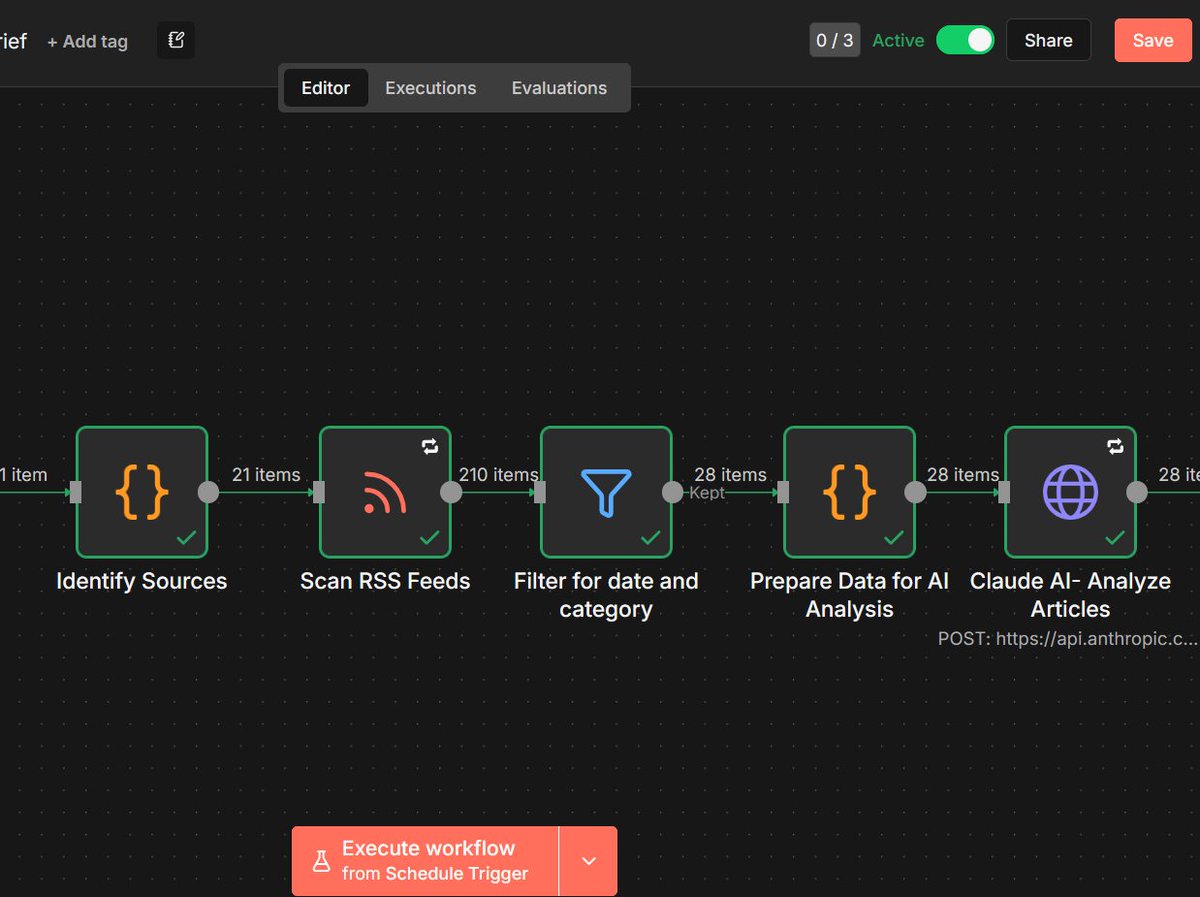
Task: Execute workflow from Schedule Trigger
Action: point(425,861)
